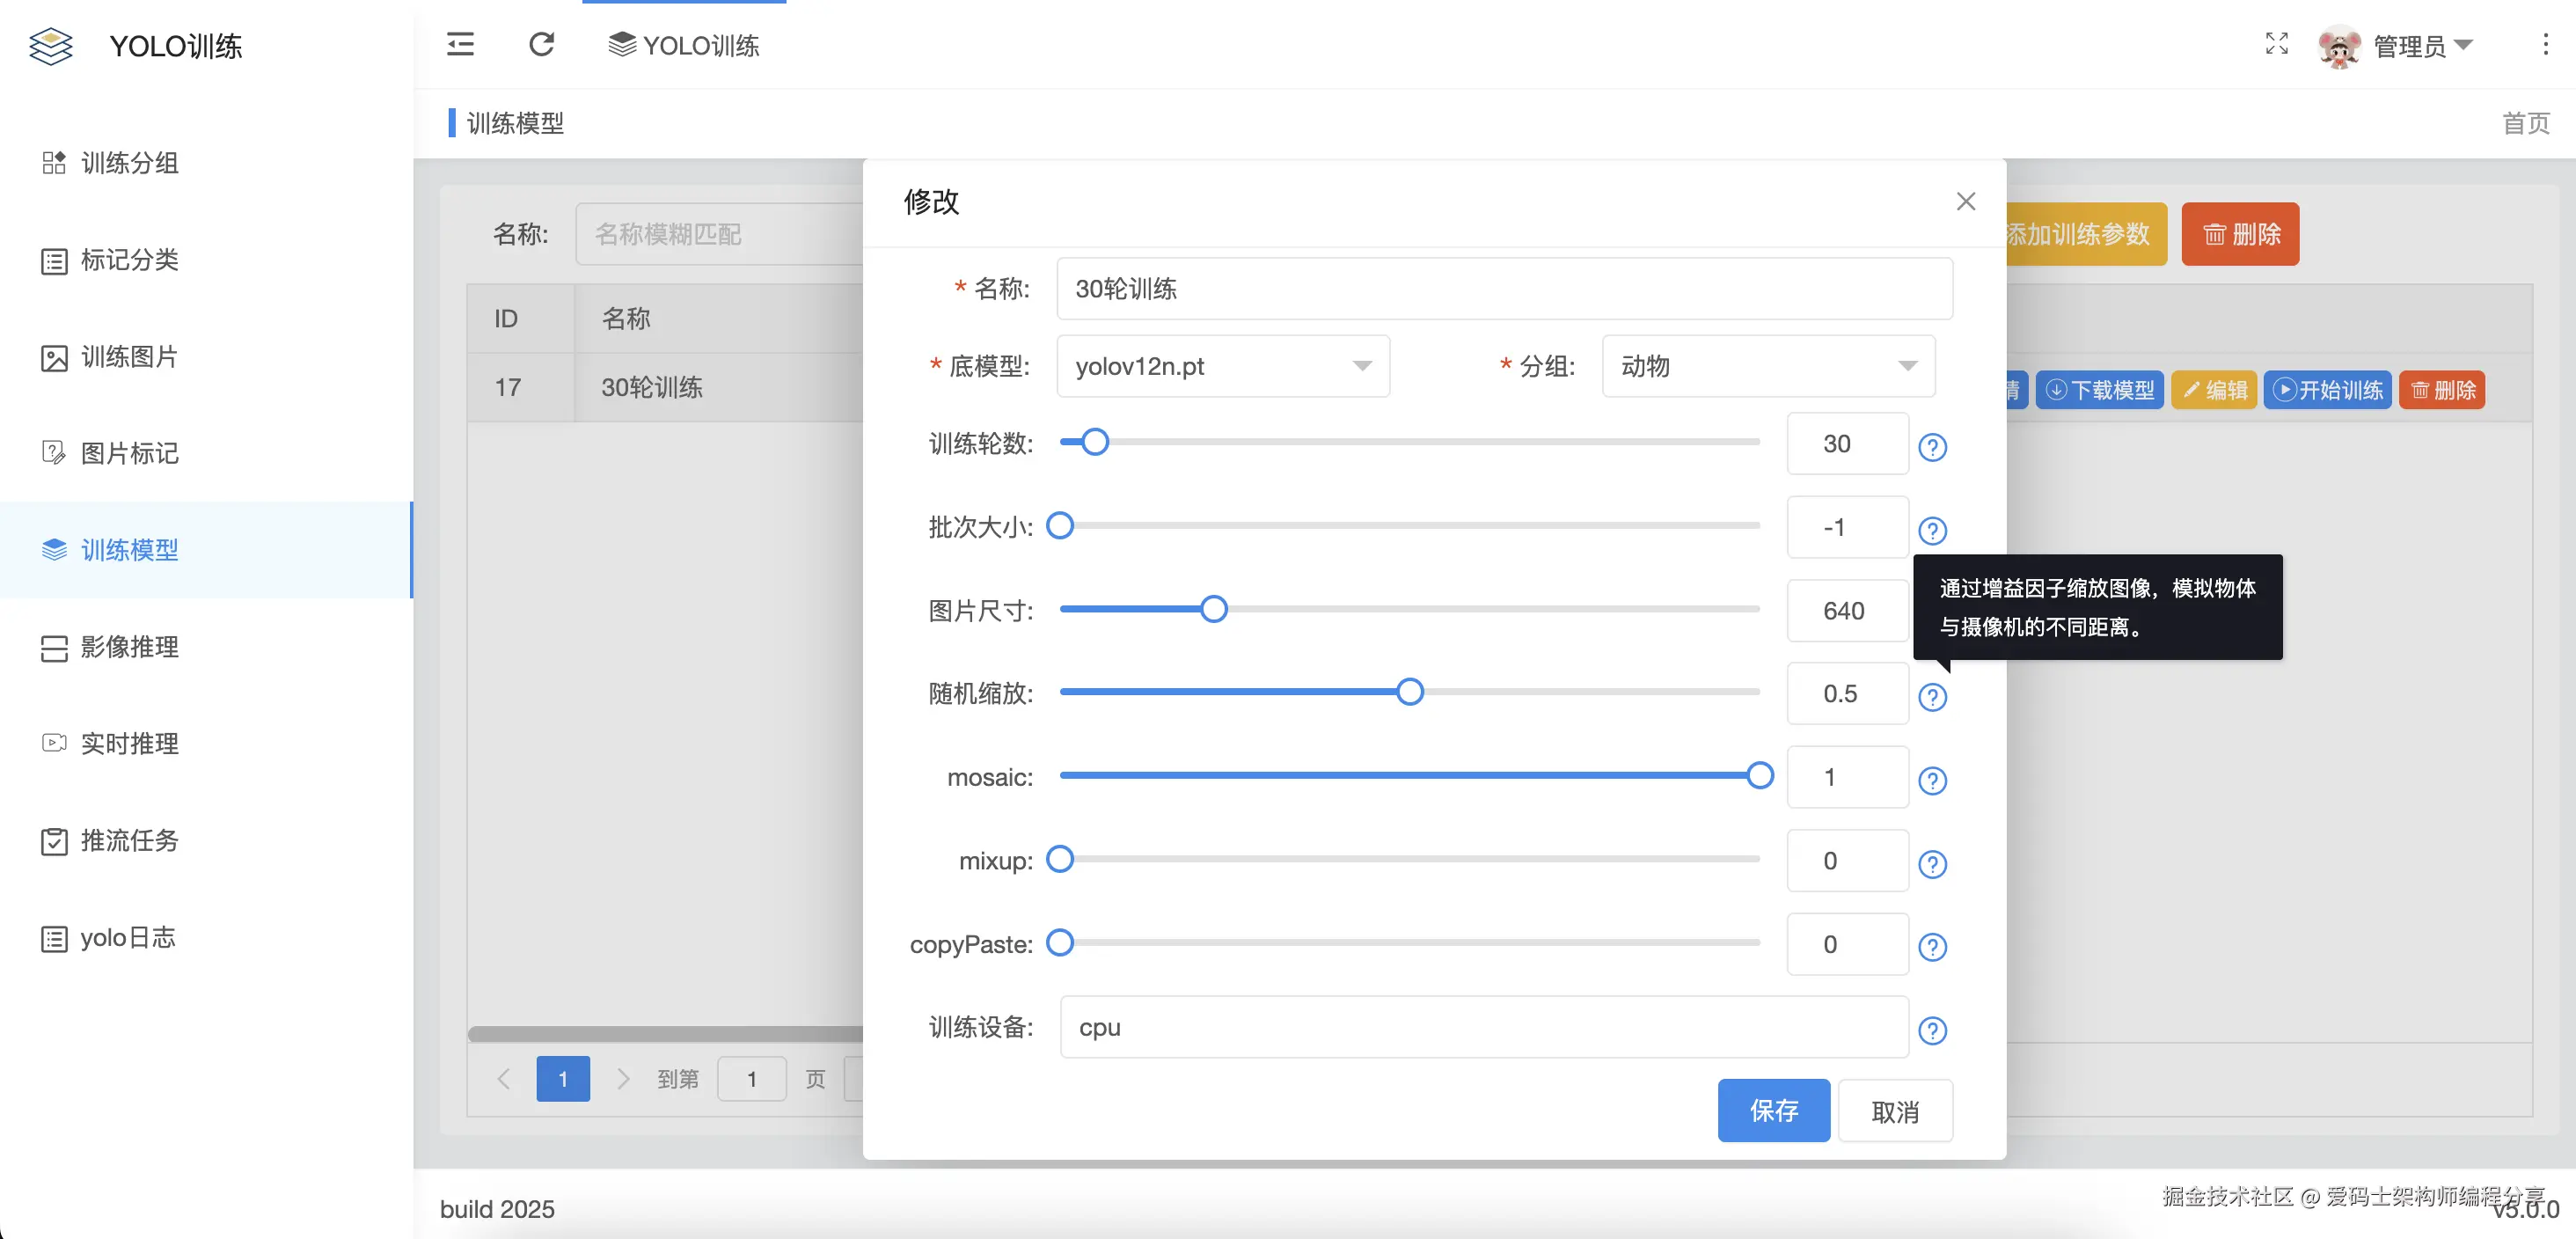Go to 训练图片 sidebar menu
The image size is (2576, 1239).
pyautogui.click(x=129, y=357)
